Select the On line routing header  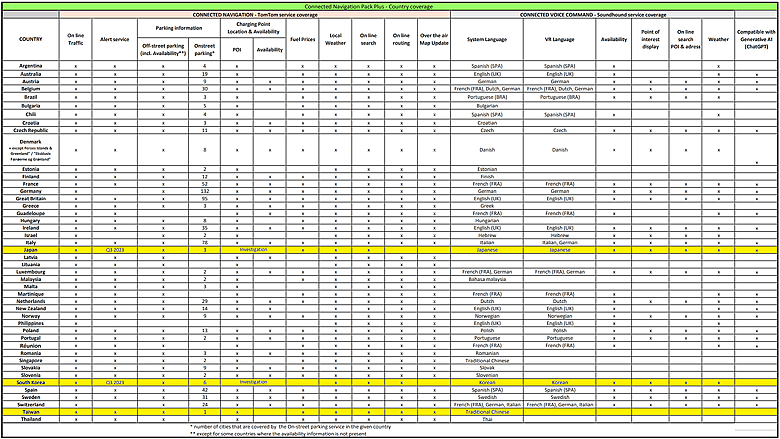pos(401,39)
